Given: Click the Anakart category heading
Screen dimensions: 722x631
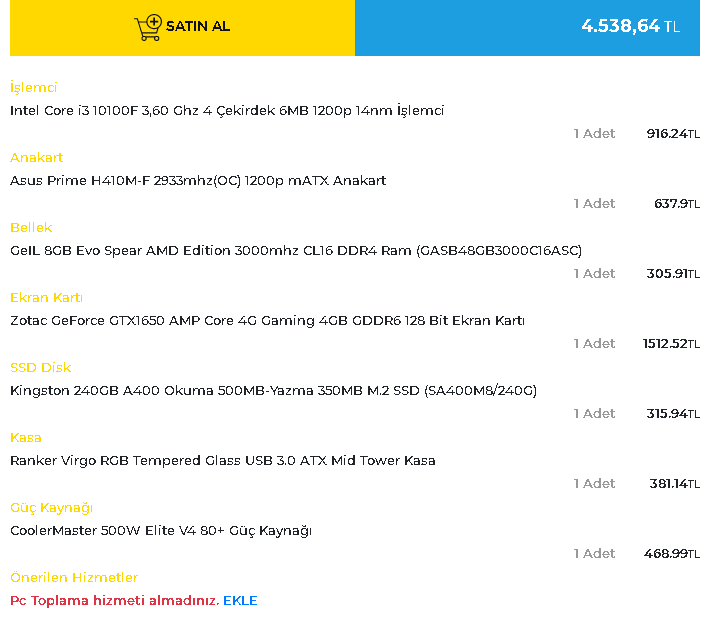Looking at the screenshot, I should click(36, 158).
